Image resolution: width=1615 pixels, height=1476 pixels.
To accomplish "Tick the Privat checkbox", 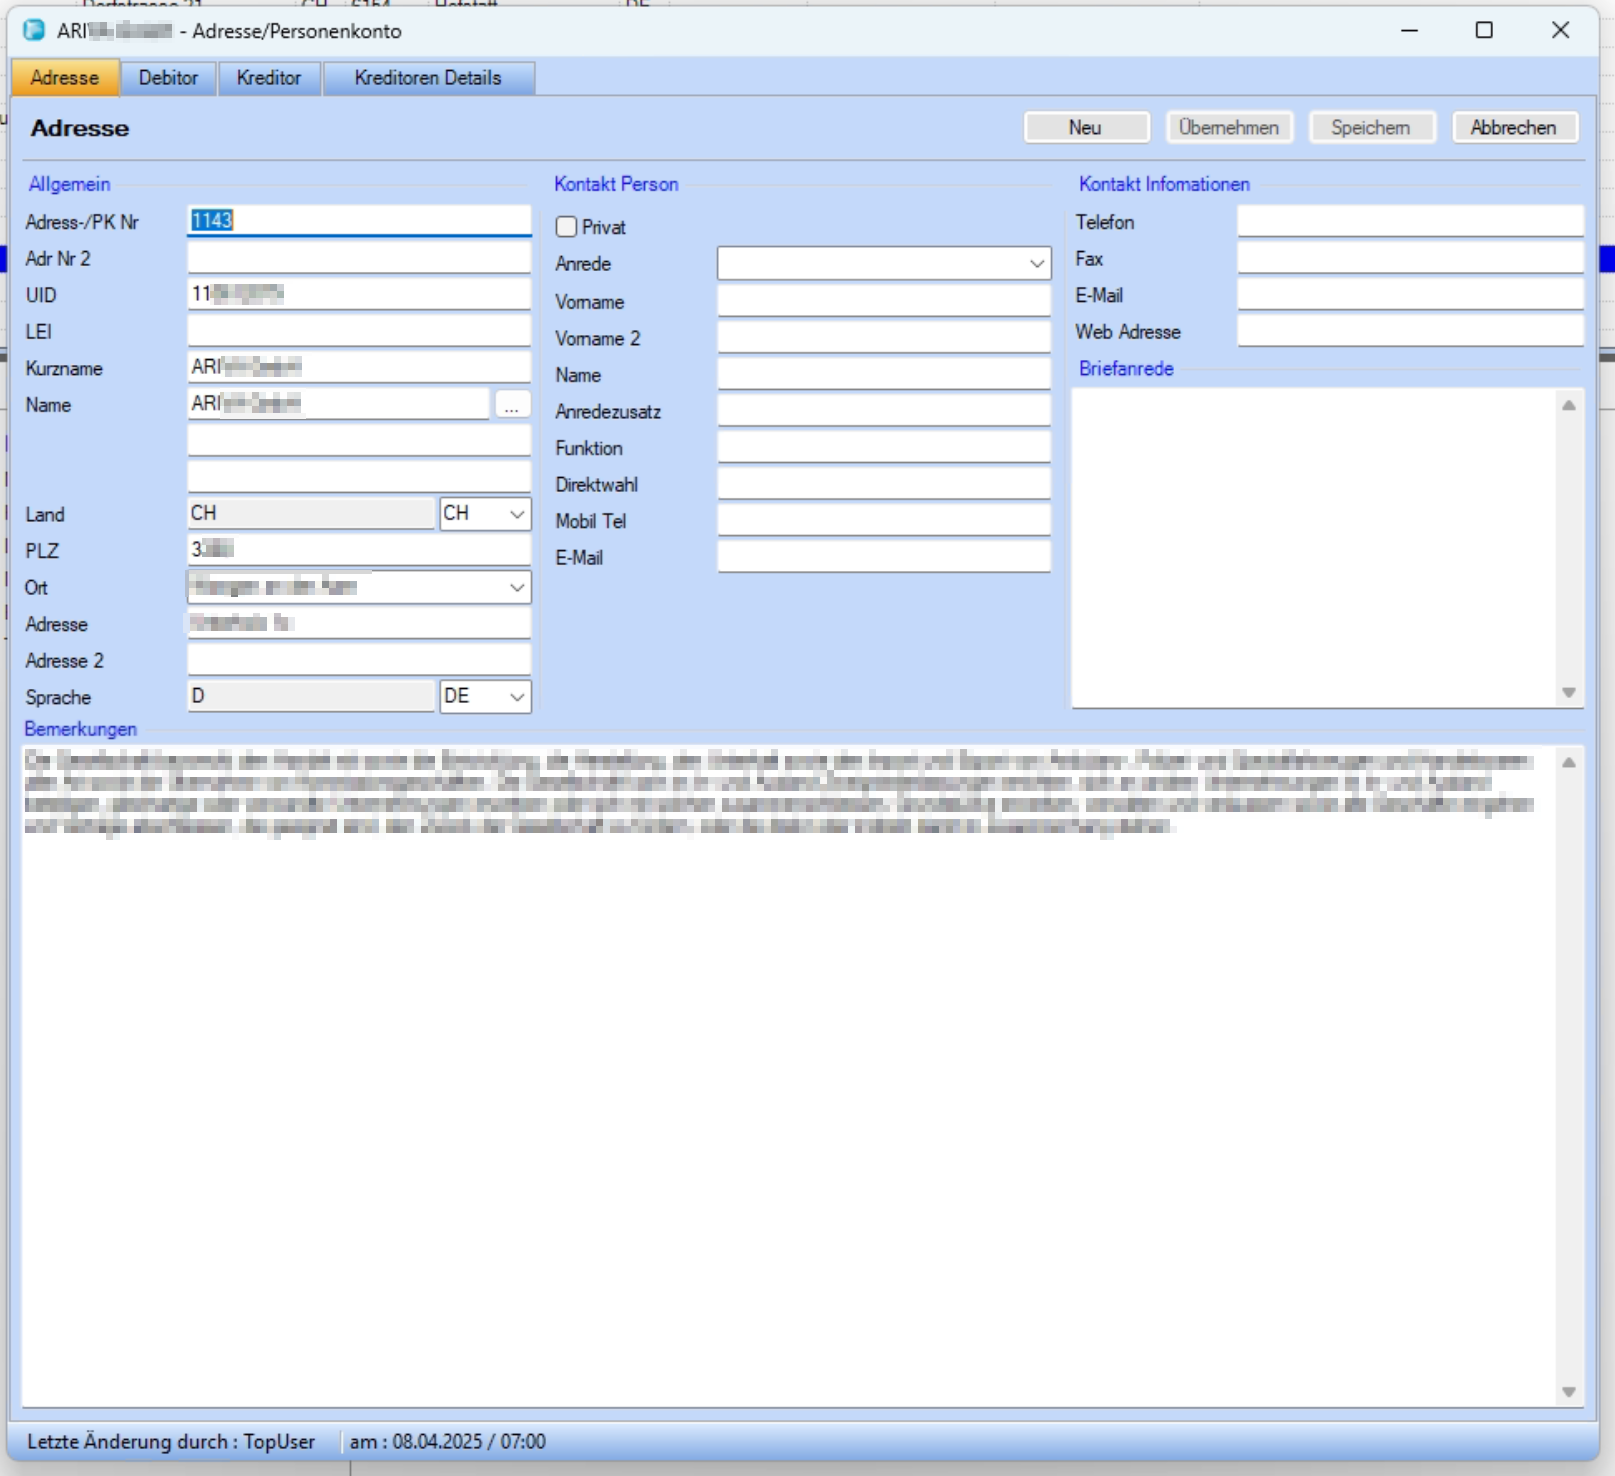I will [566, 227].
